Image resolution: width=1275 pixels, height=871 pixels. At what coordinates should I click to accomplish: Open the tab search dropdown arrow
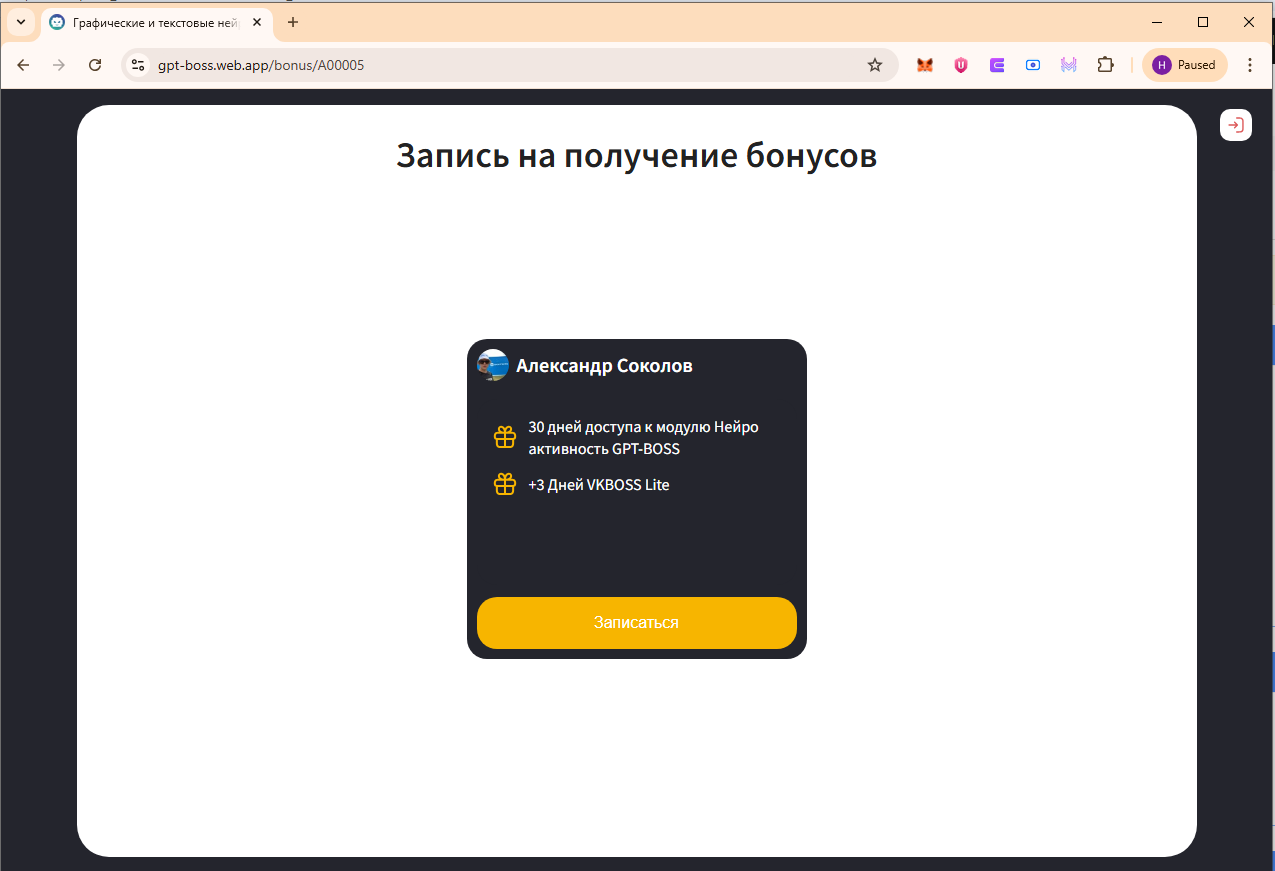click(x=21, y=22)
